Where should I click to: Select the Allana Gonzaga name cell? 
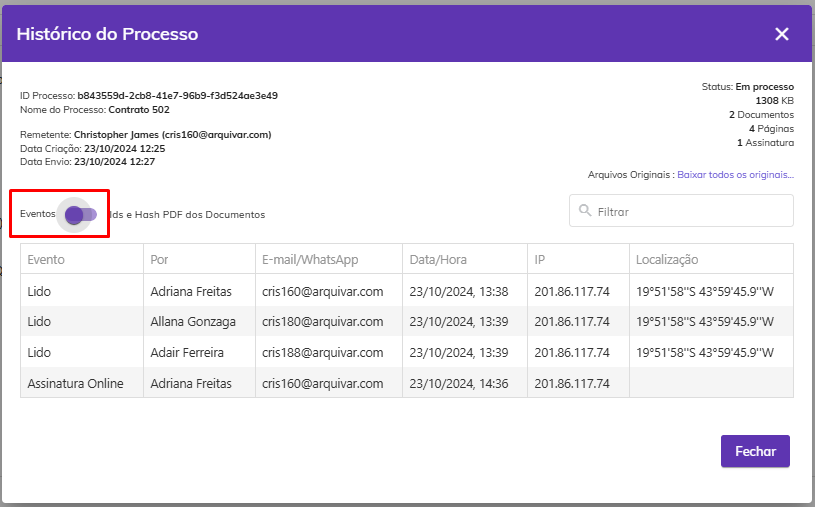point(199,321)
